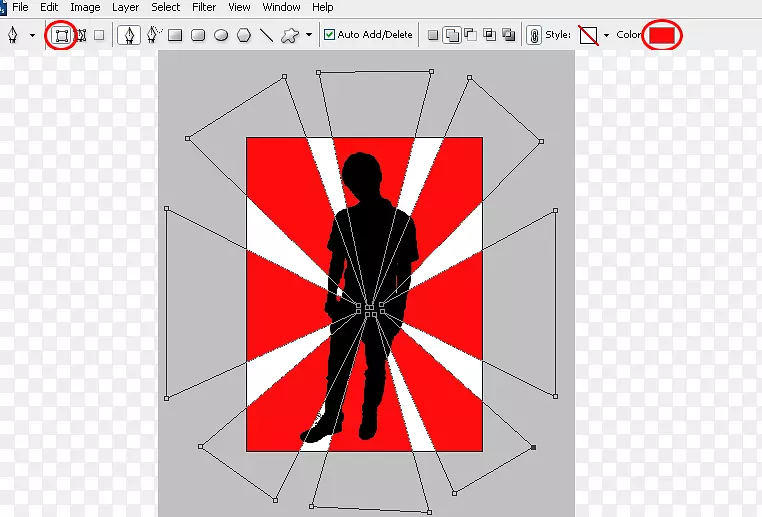
Task: Expand the tool preset picker arrow
Action: point(32,35)
